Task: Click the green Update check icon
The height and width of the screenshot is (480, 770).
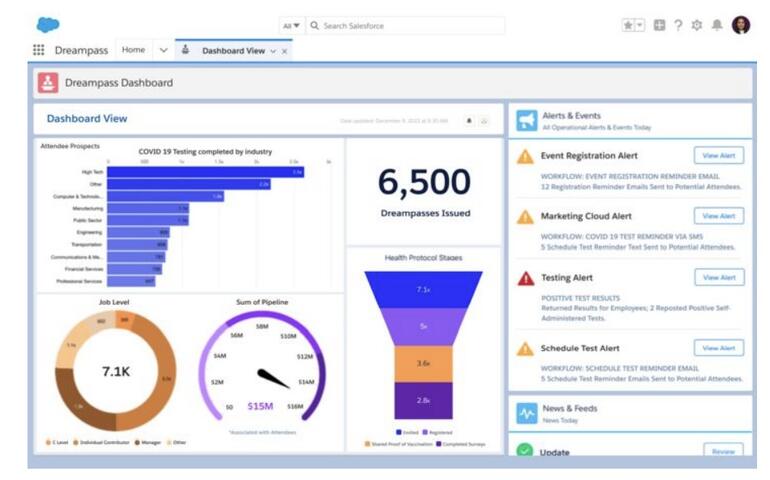Action: click(525, 450)
